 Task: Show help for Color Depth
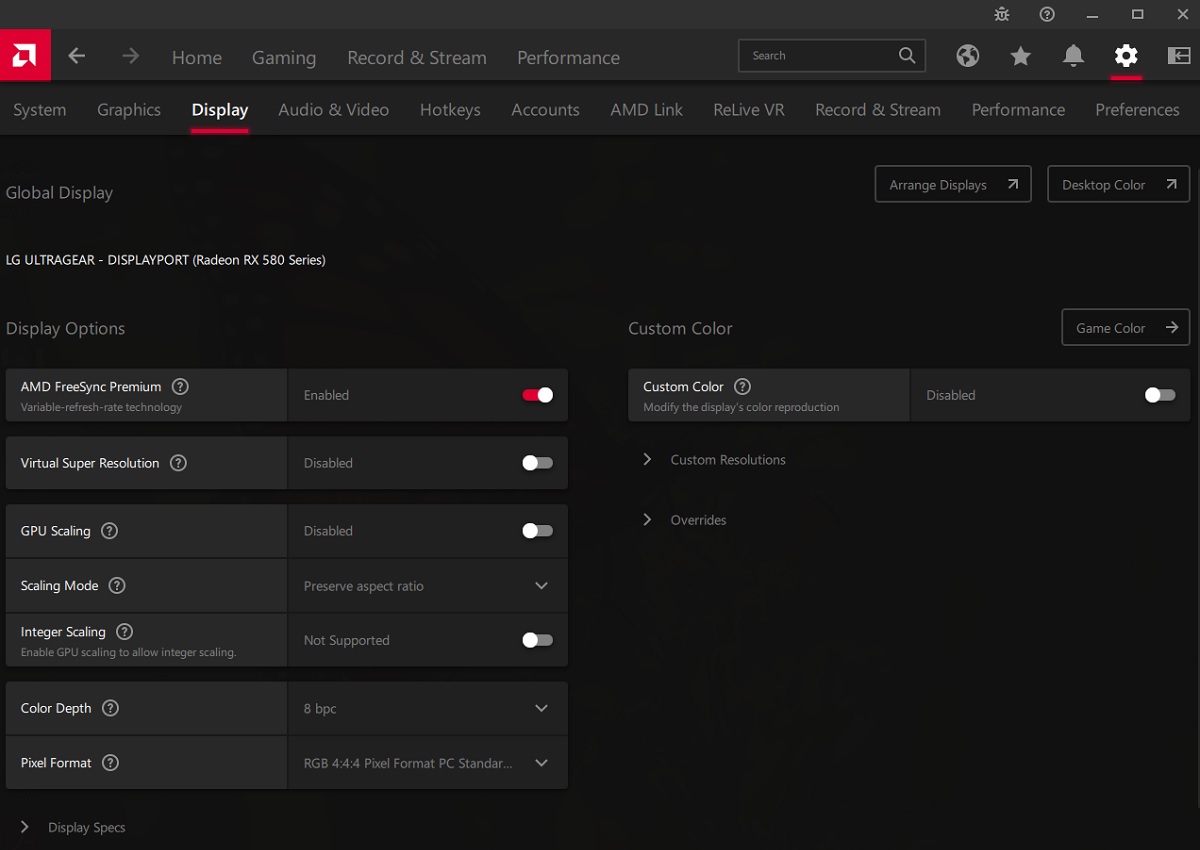point(110,708)
